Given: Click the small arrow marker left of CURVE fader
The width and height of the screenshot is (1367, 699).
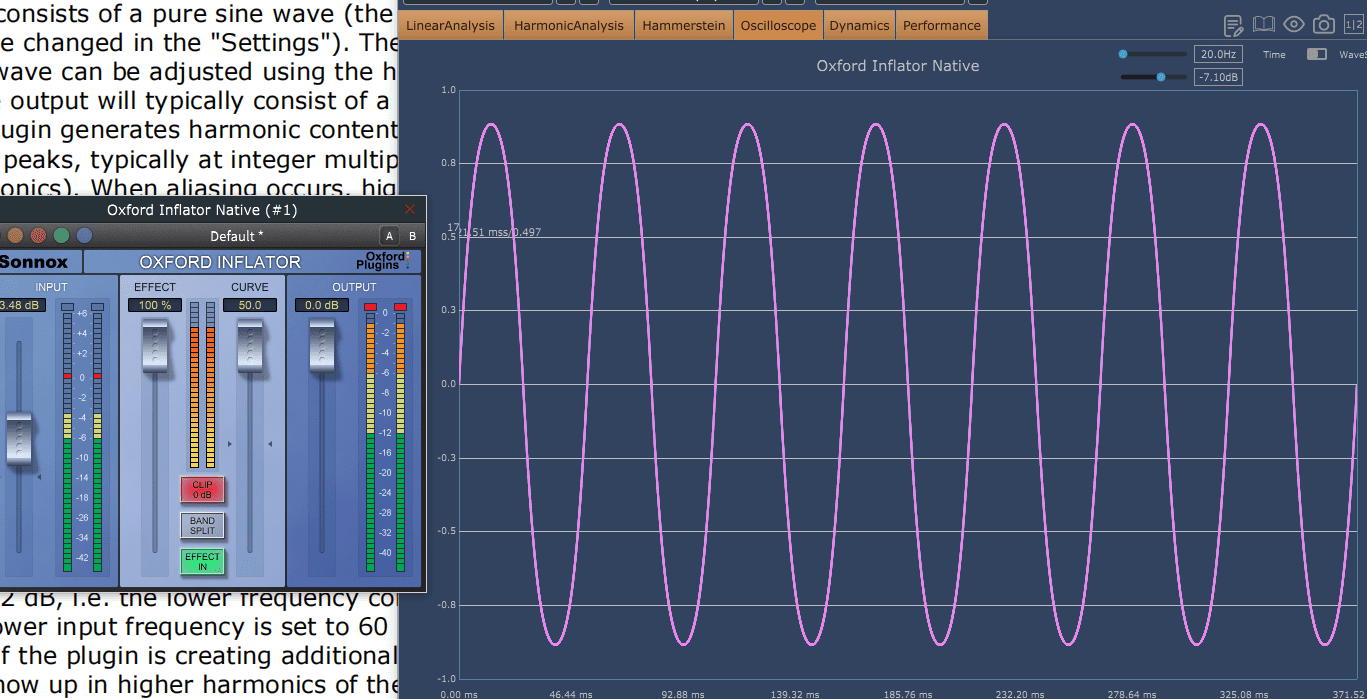Looking at the screenshot, I should point(231,442).
